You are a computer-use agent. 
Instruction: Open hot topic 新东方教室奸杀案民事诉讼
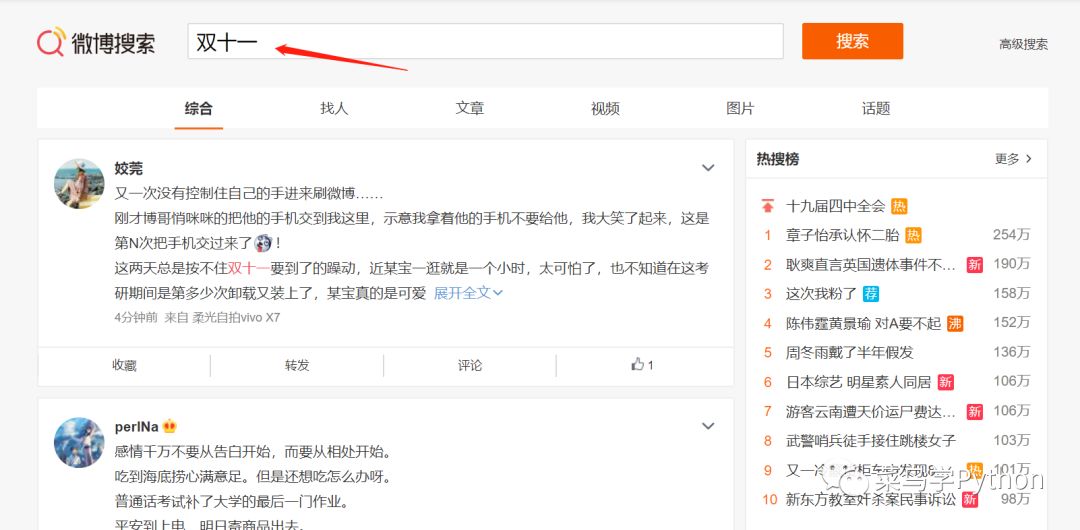871,500
